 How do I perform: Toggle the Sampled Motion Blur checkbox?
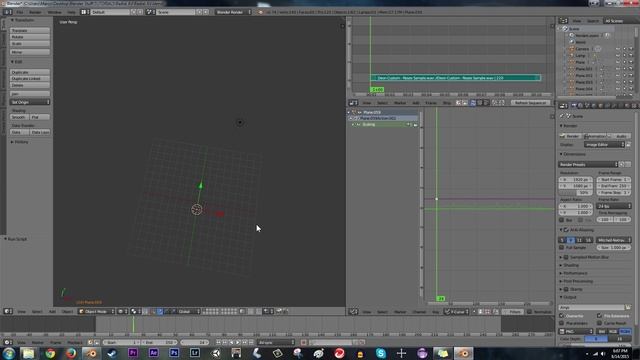point(566,257)
